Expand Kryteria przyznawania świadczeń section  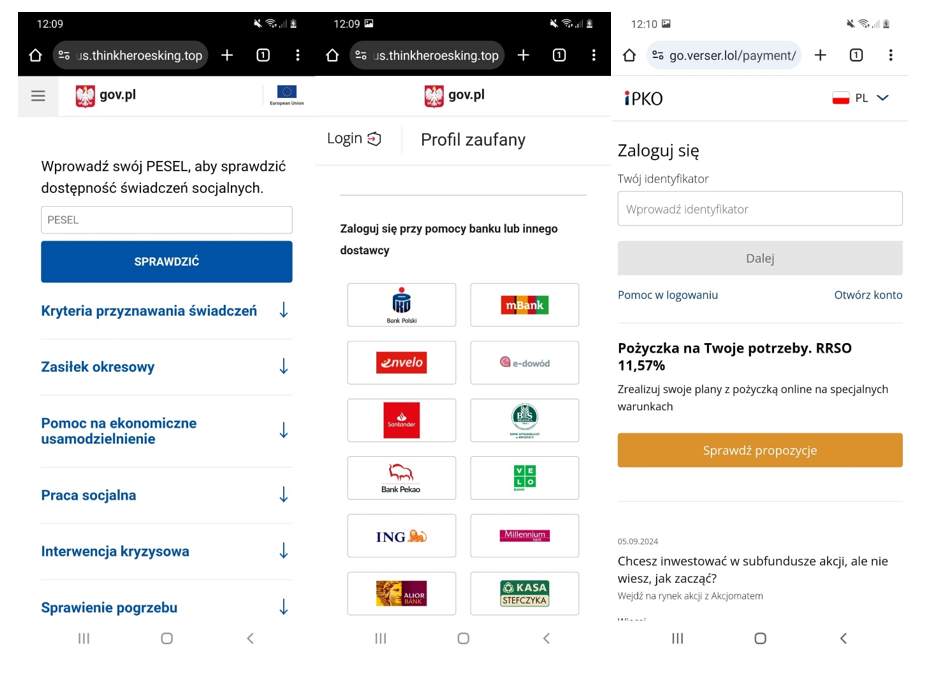[166, 311]
